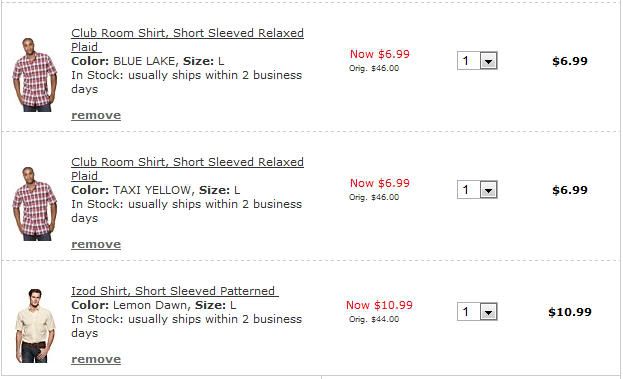Click the Orig. $46.00 under the Taxi Yellow price
Viewport: 623px width, 379px height.
[374, 197]
